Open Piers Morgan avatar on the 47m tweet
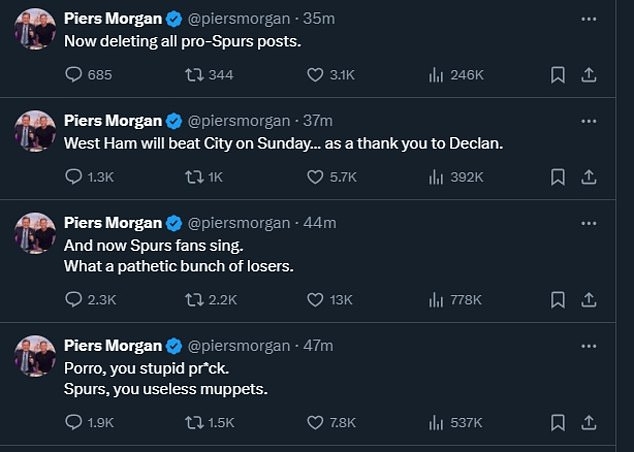The height and width of the screenshot is (452, 634). click(35, 356)
